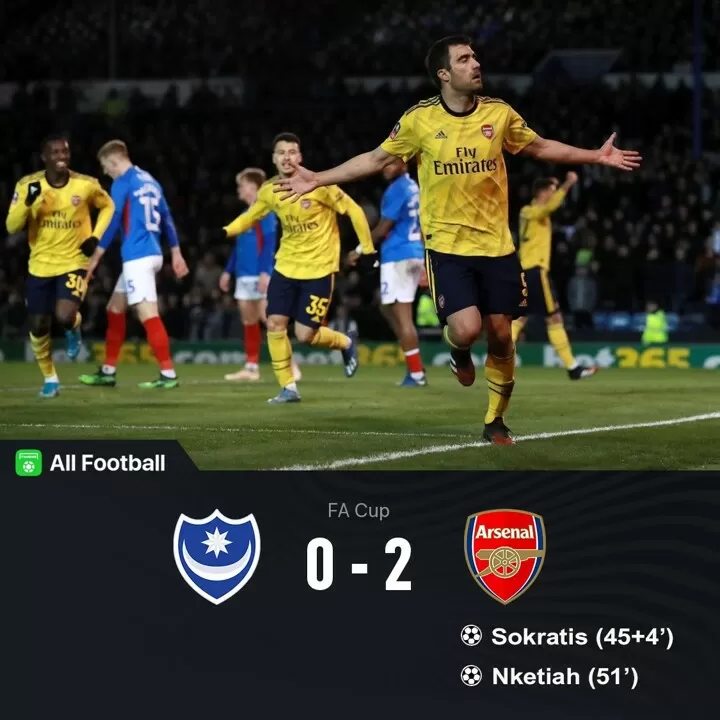Click the Fly Emirates sponsor text
Image resolution: width=720 pixels, height=720 pixels.
coord(465,161)
